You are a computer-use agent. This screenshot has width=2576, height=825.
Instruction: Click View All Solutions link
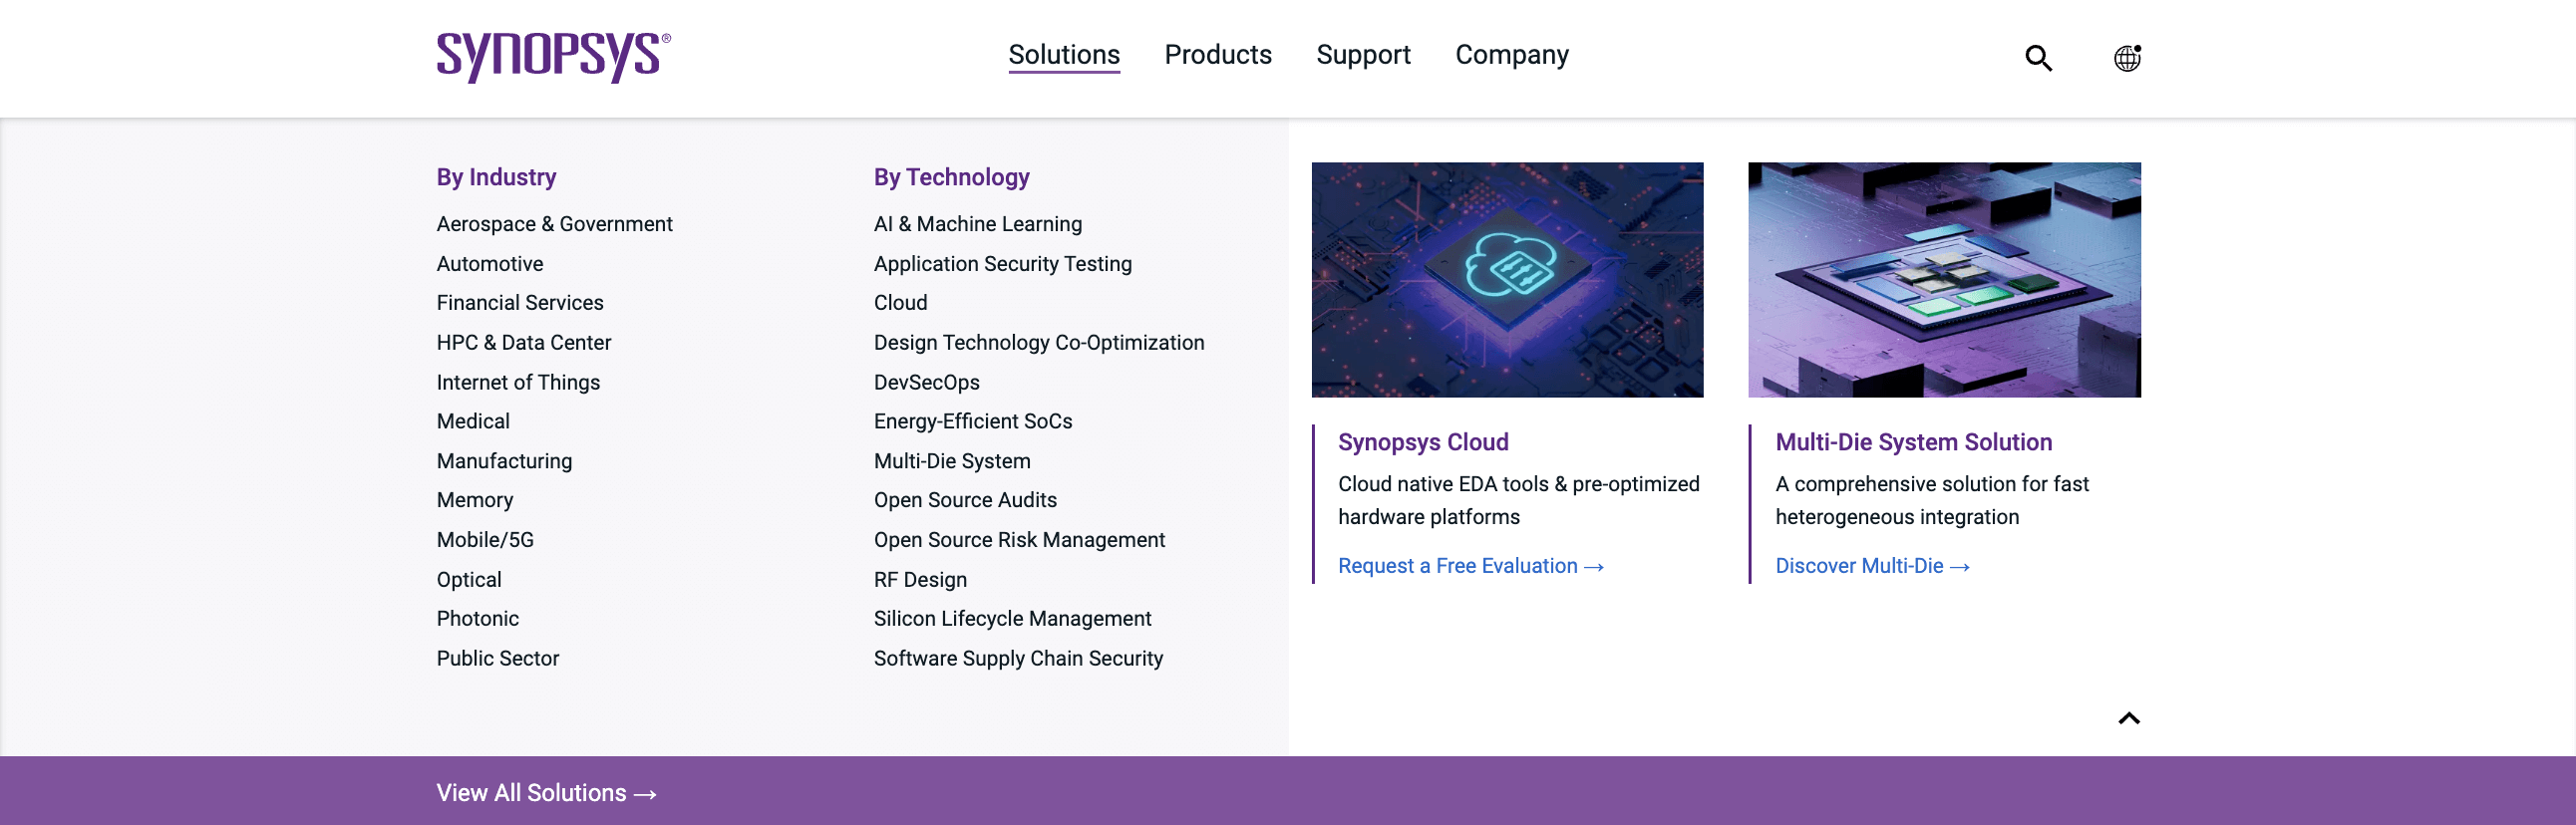(546, 793)
